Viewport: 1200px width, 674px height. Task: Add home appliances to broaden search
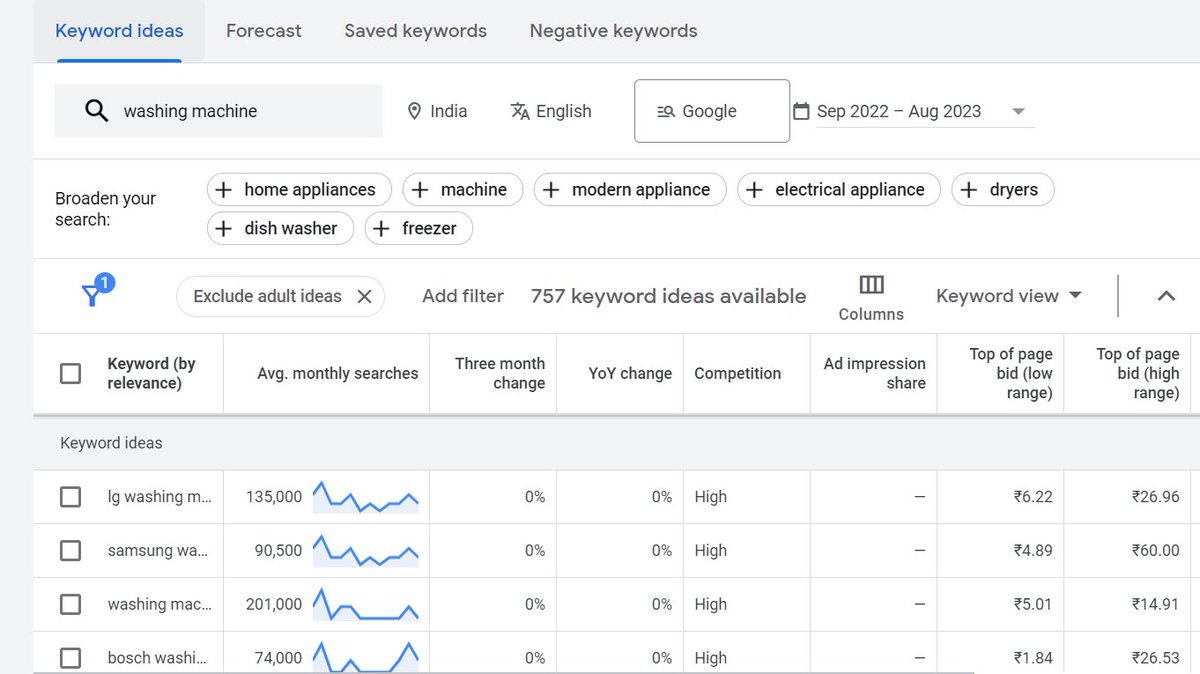(x=297, y=190)
